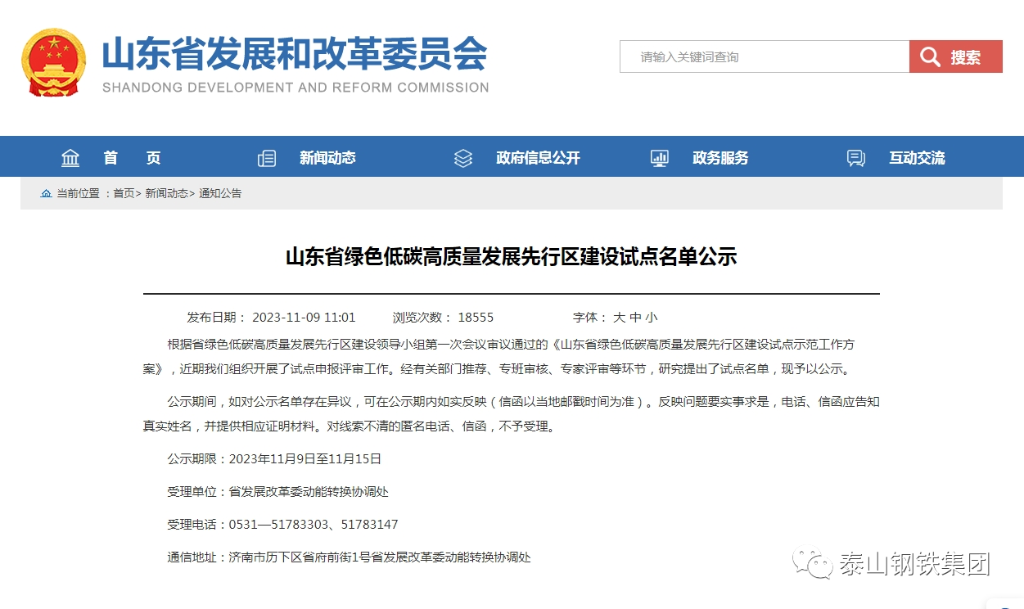This screenshot has height=609, width=1024.
Task: Follow the 通知公告 breadcrumb link
Action: pyautogui.click(x=220, y=193)
